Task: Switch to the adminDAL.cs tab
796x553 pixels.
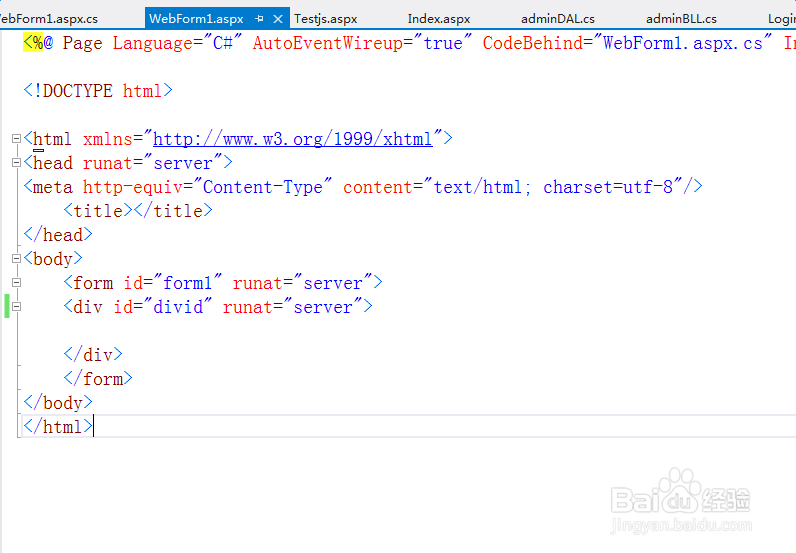Action: pos(557,19)
